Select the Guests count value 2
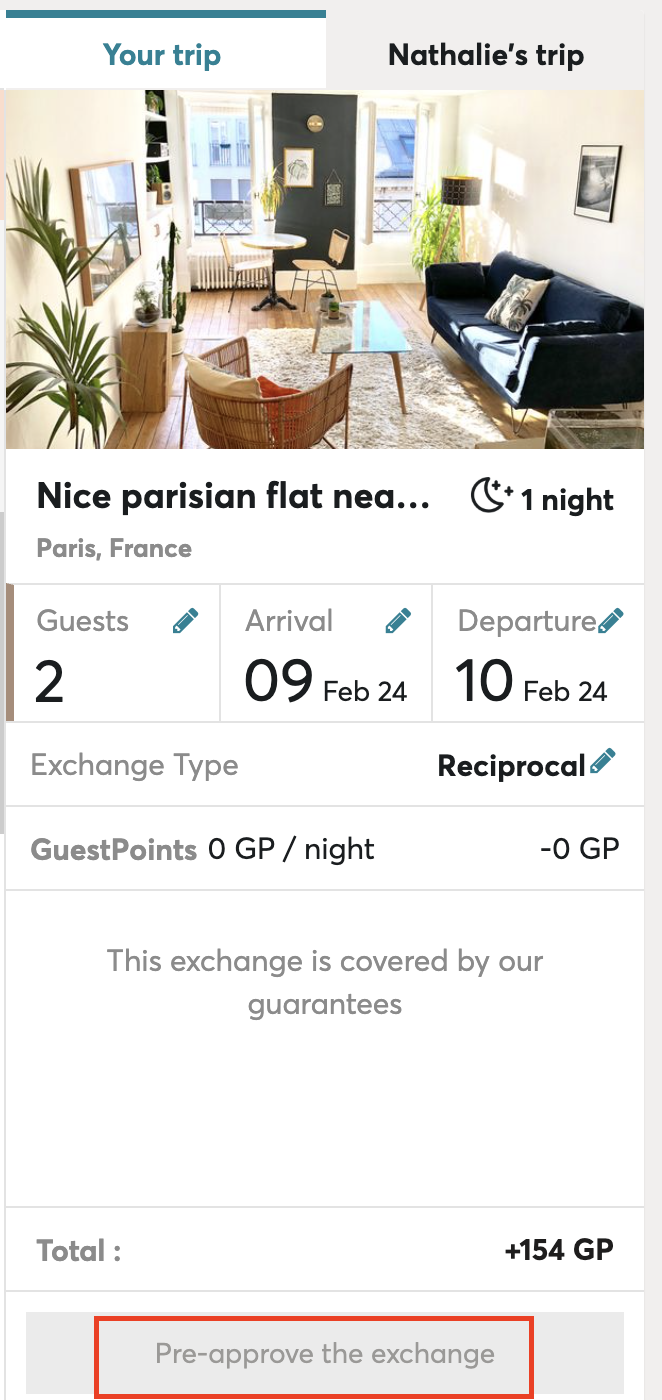 pos(50,682)
